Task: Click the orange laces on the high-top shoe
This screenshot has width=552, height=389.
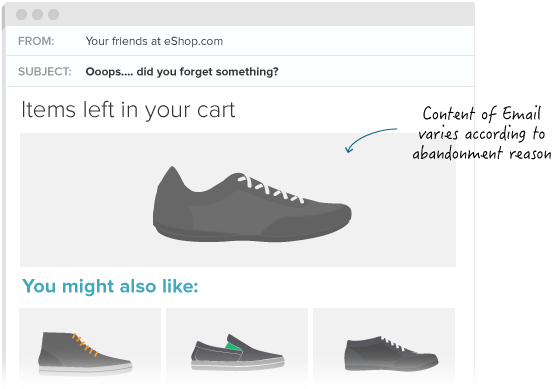Action: pyautogui.click(x=84, y=345)
